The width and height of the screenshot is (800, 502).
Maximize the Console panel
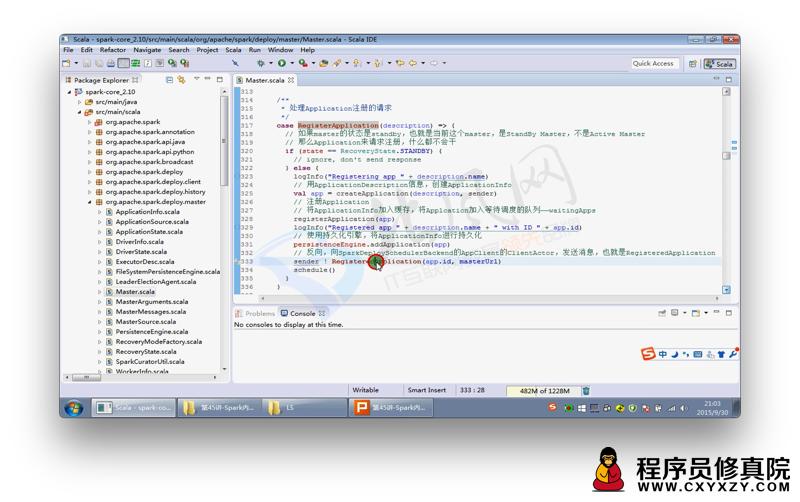coord(729,313)
